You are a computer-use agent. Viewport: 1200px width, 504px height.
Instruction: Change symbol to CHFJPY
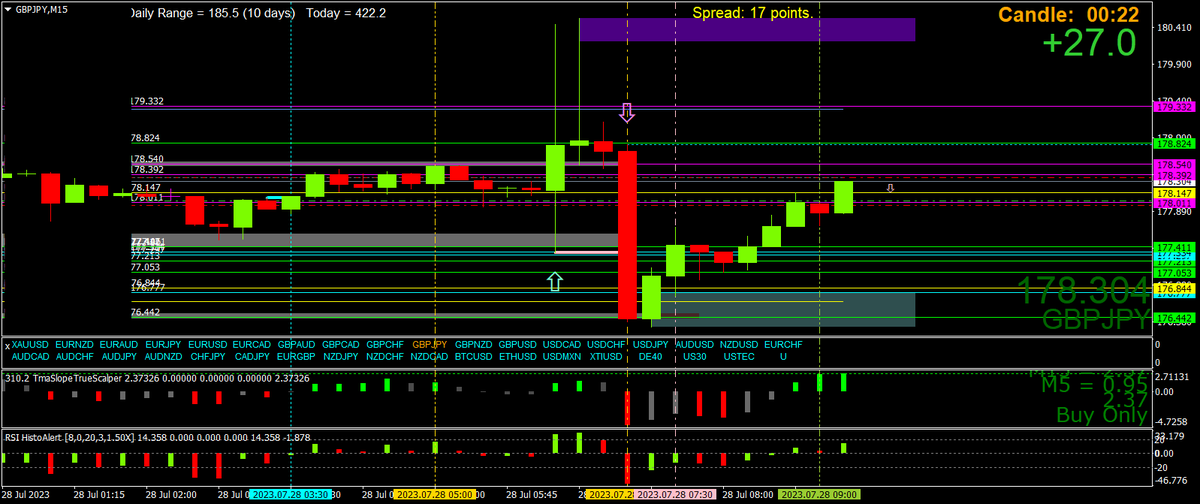coord(208,356)
